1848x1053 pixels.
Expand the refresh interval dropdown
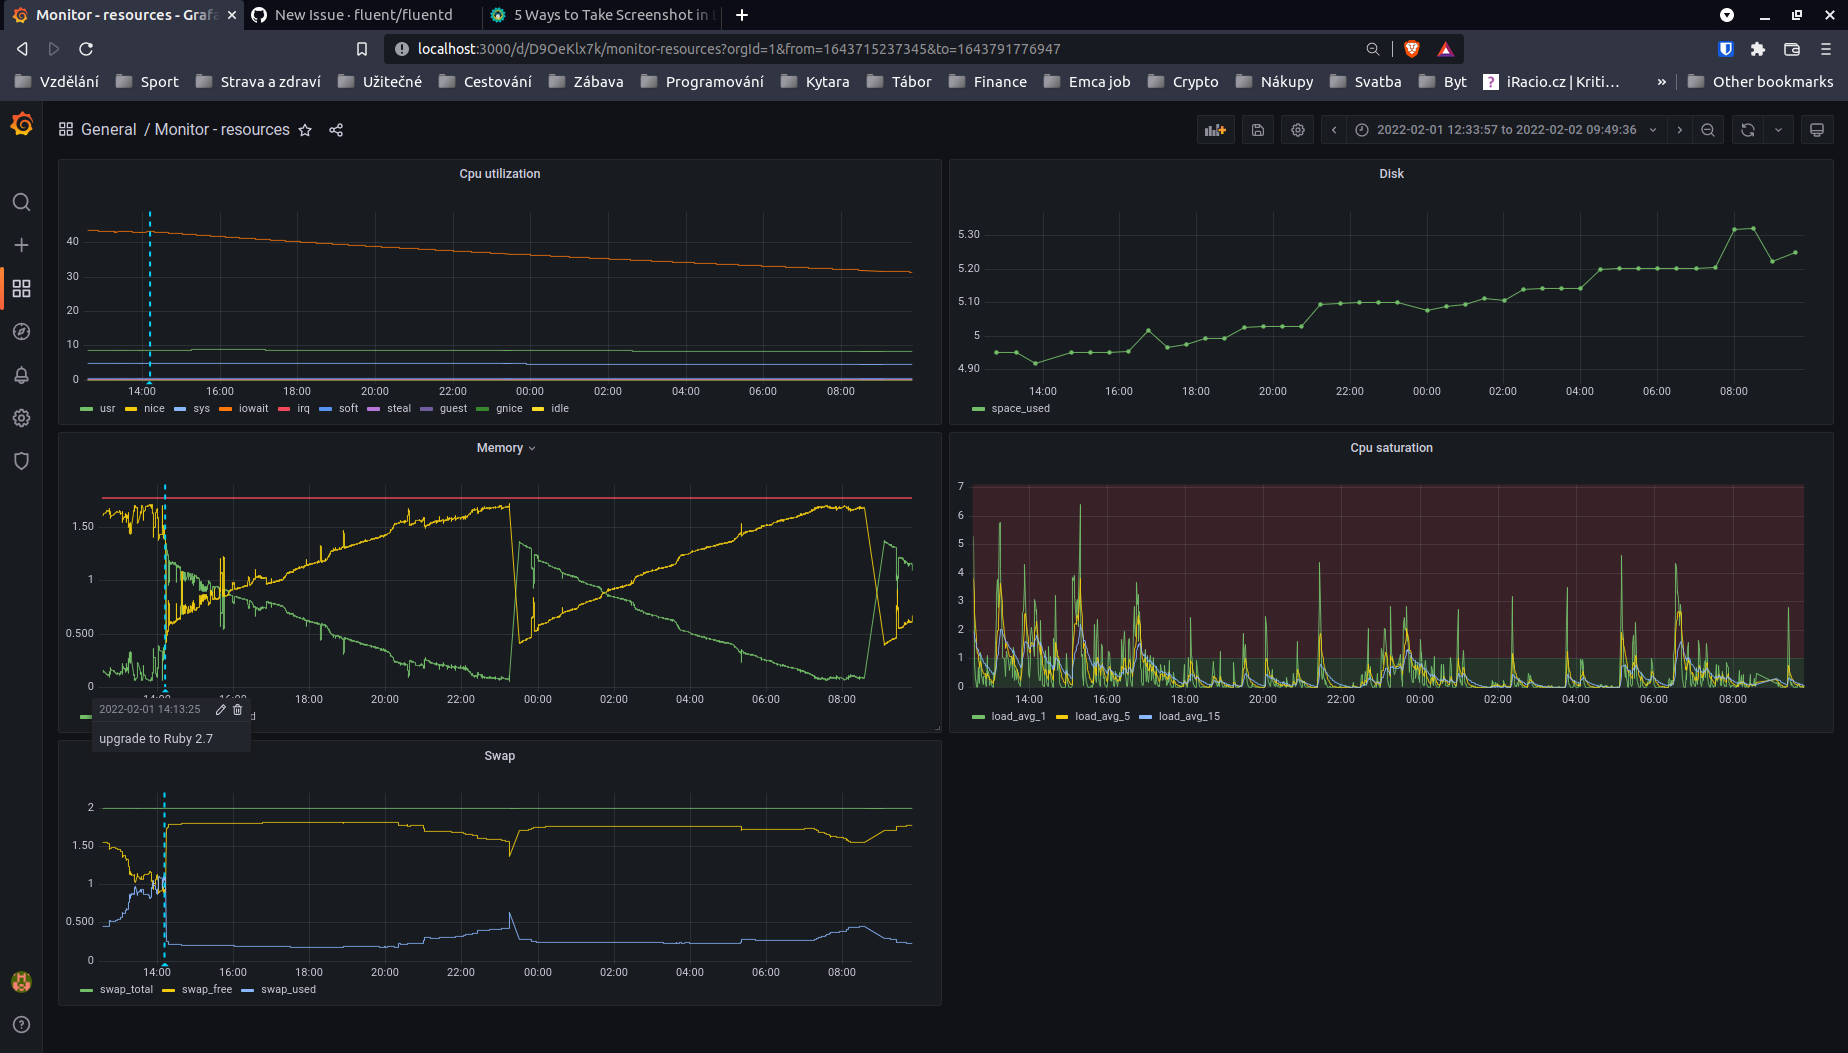point(1778,130)
